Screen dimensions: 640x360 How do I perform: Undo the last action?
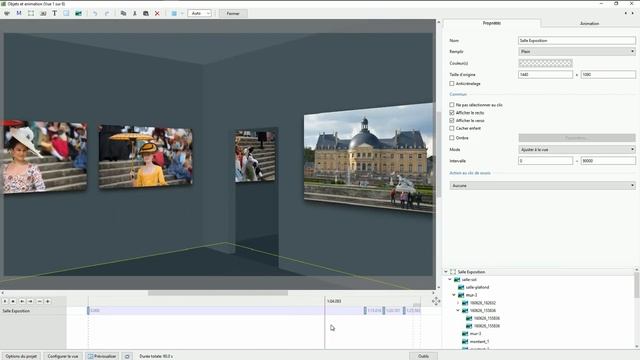[95, 13]
